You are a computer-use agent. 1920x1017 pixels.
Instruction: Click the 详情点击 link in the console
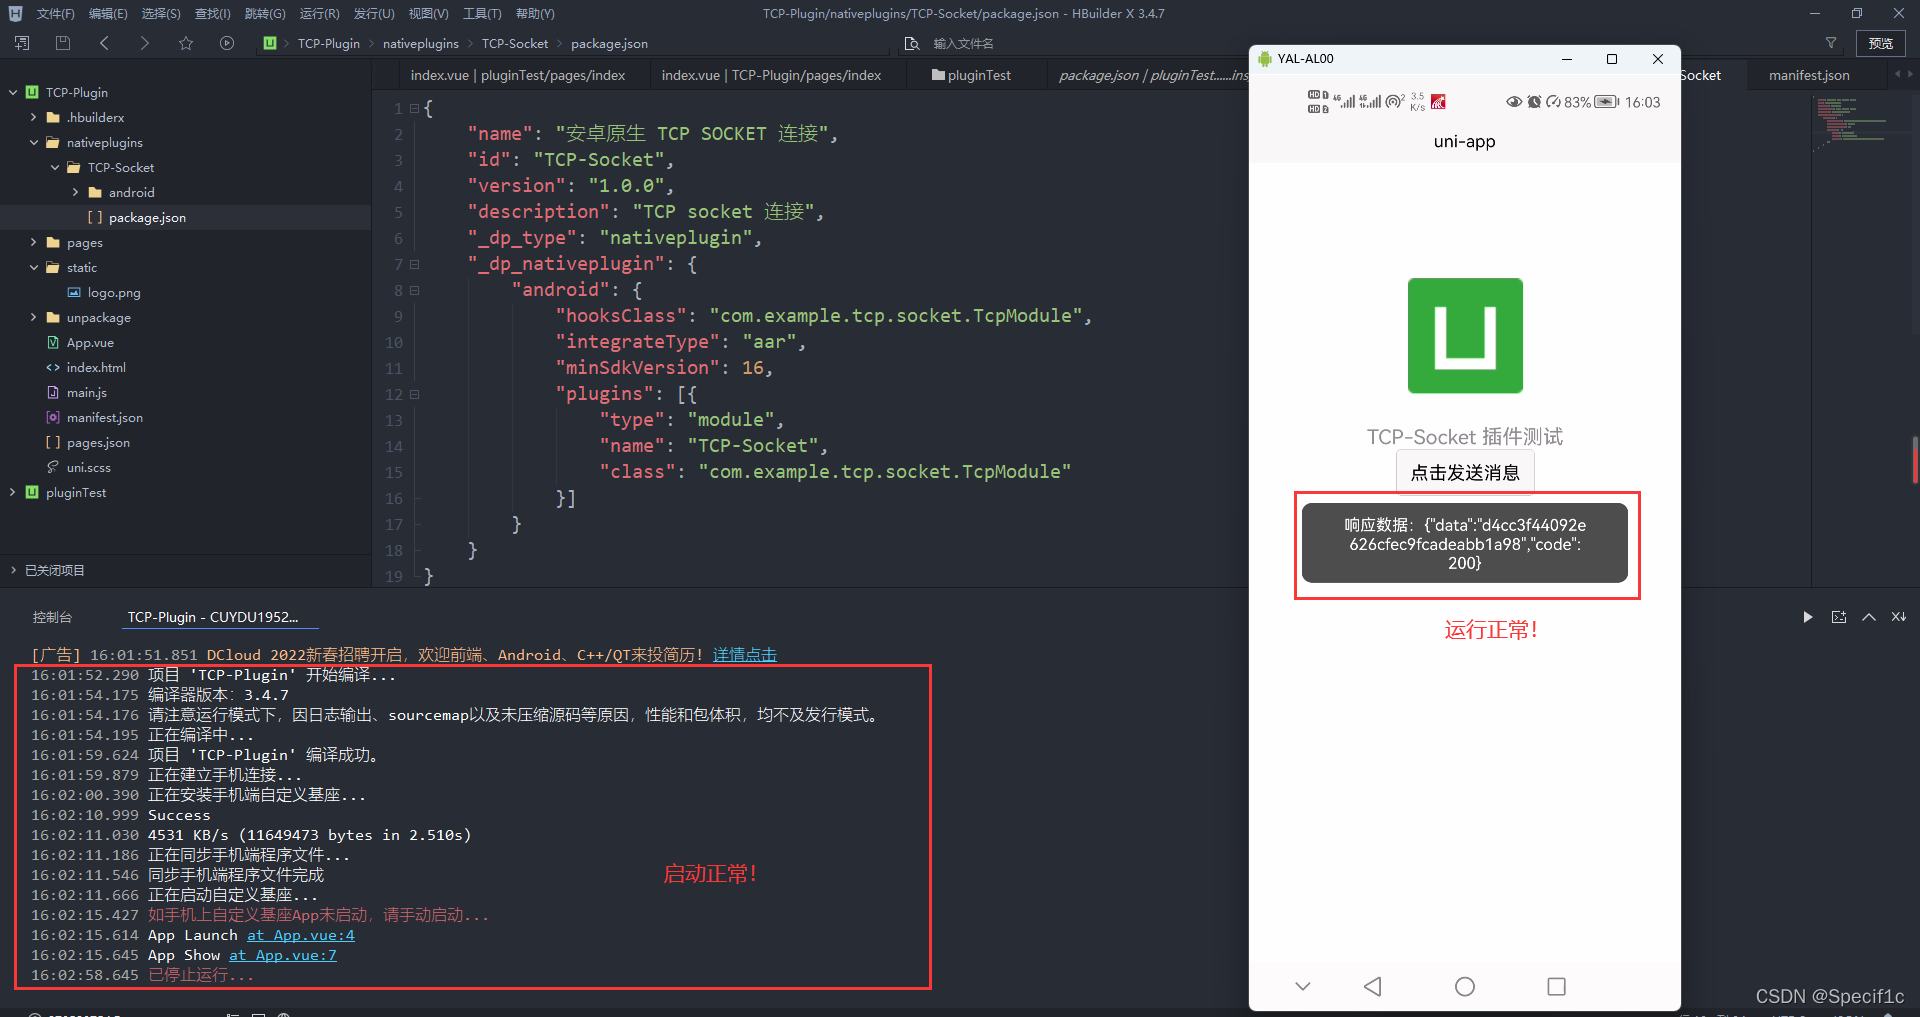coord(744,654)
